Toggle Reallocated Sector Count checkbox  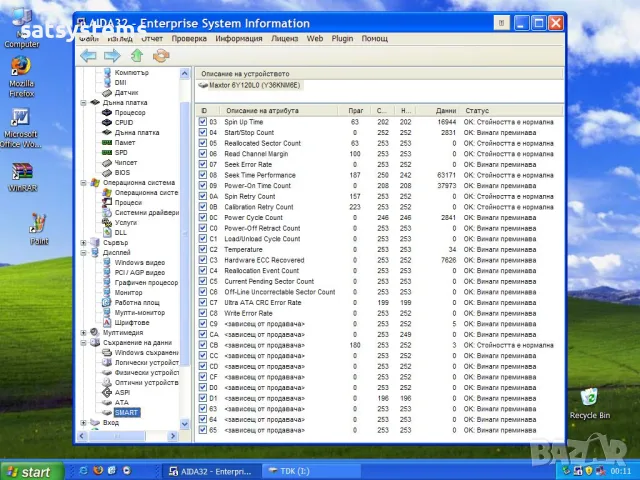pyautogui.click(x=203, y=143)
